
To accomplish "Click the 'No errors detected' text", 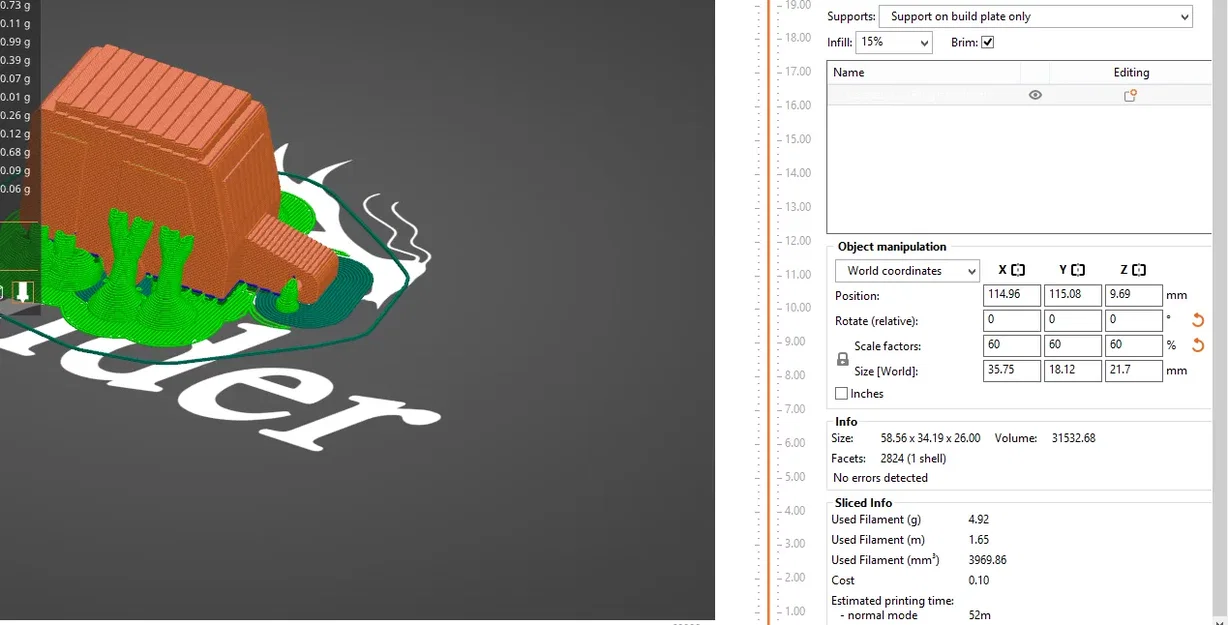I will pos(880,478).
